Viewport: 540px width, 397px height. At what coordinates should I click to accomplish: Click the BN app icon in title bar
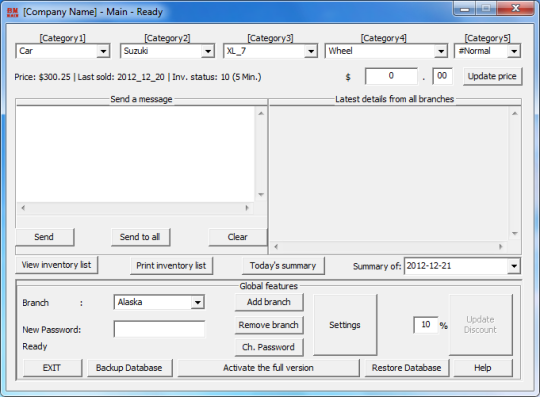(12, 12)
